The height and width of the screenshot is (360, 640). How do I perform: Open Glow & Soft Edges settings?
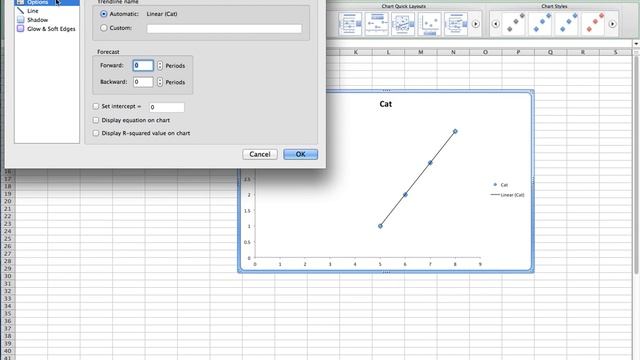coord(51,29)
